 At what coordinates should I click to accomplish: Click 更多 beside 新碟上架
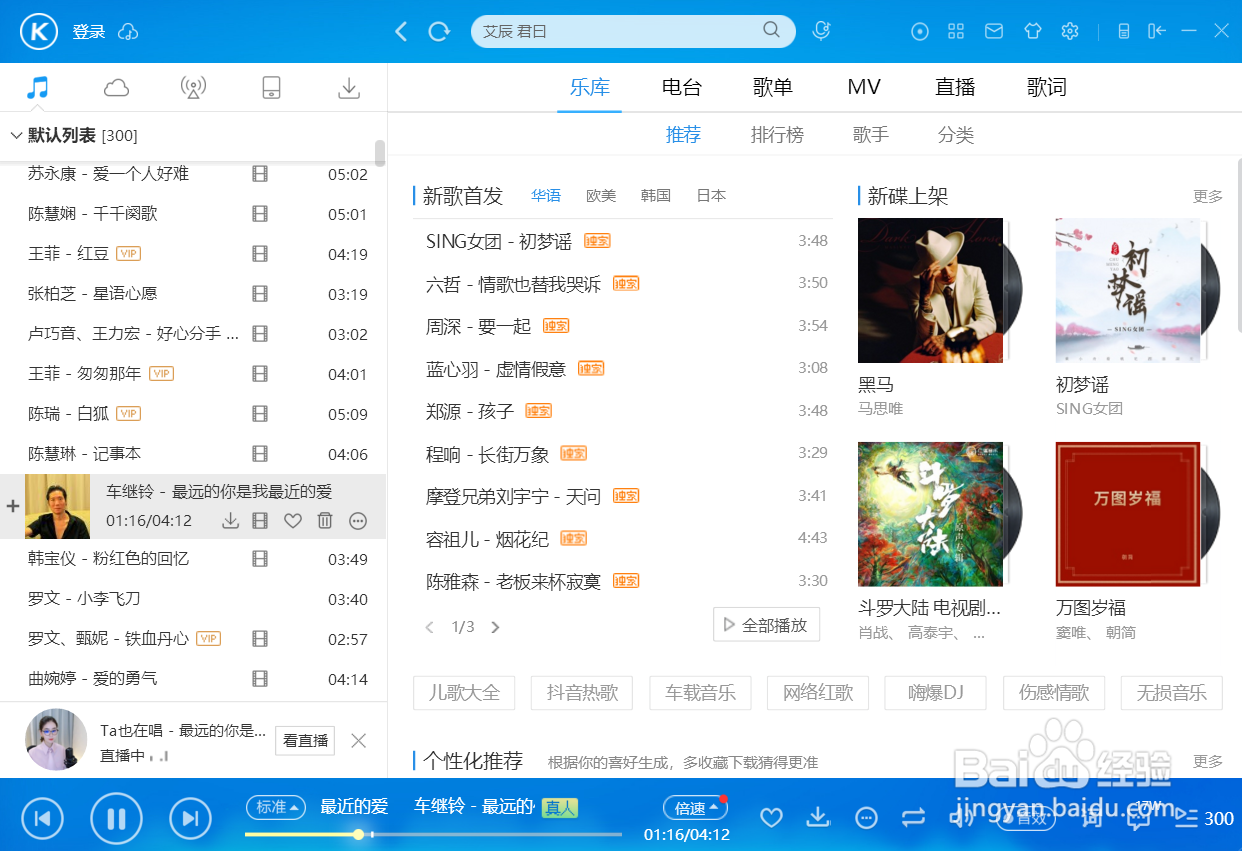point(1208,196)
